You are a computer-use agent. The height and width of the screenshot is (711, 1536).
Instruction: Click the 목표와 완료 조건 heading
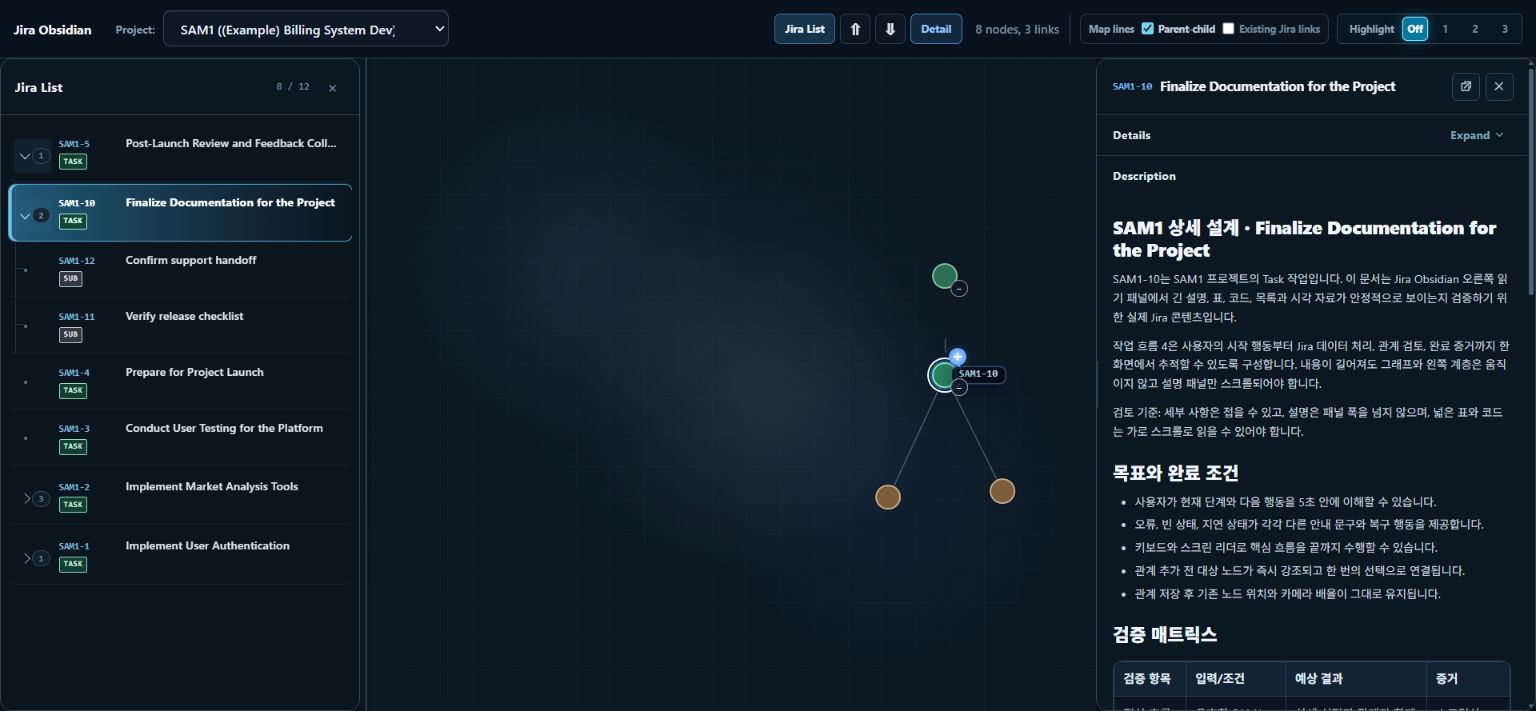point(1175,472)
